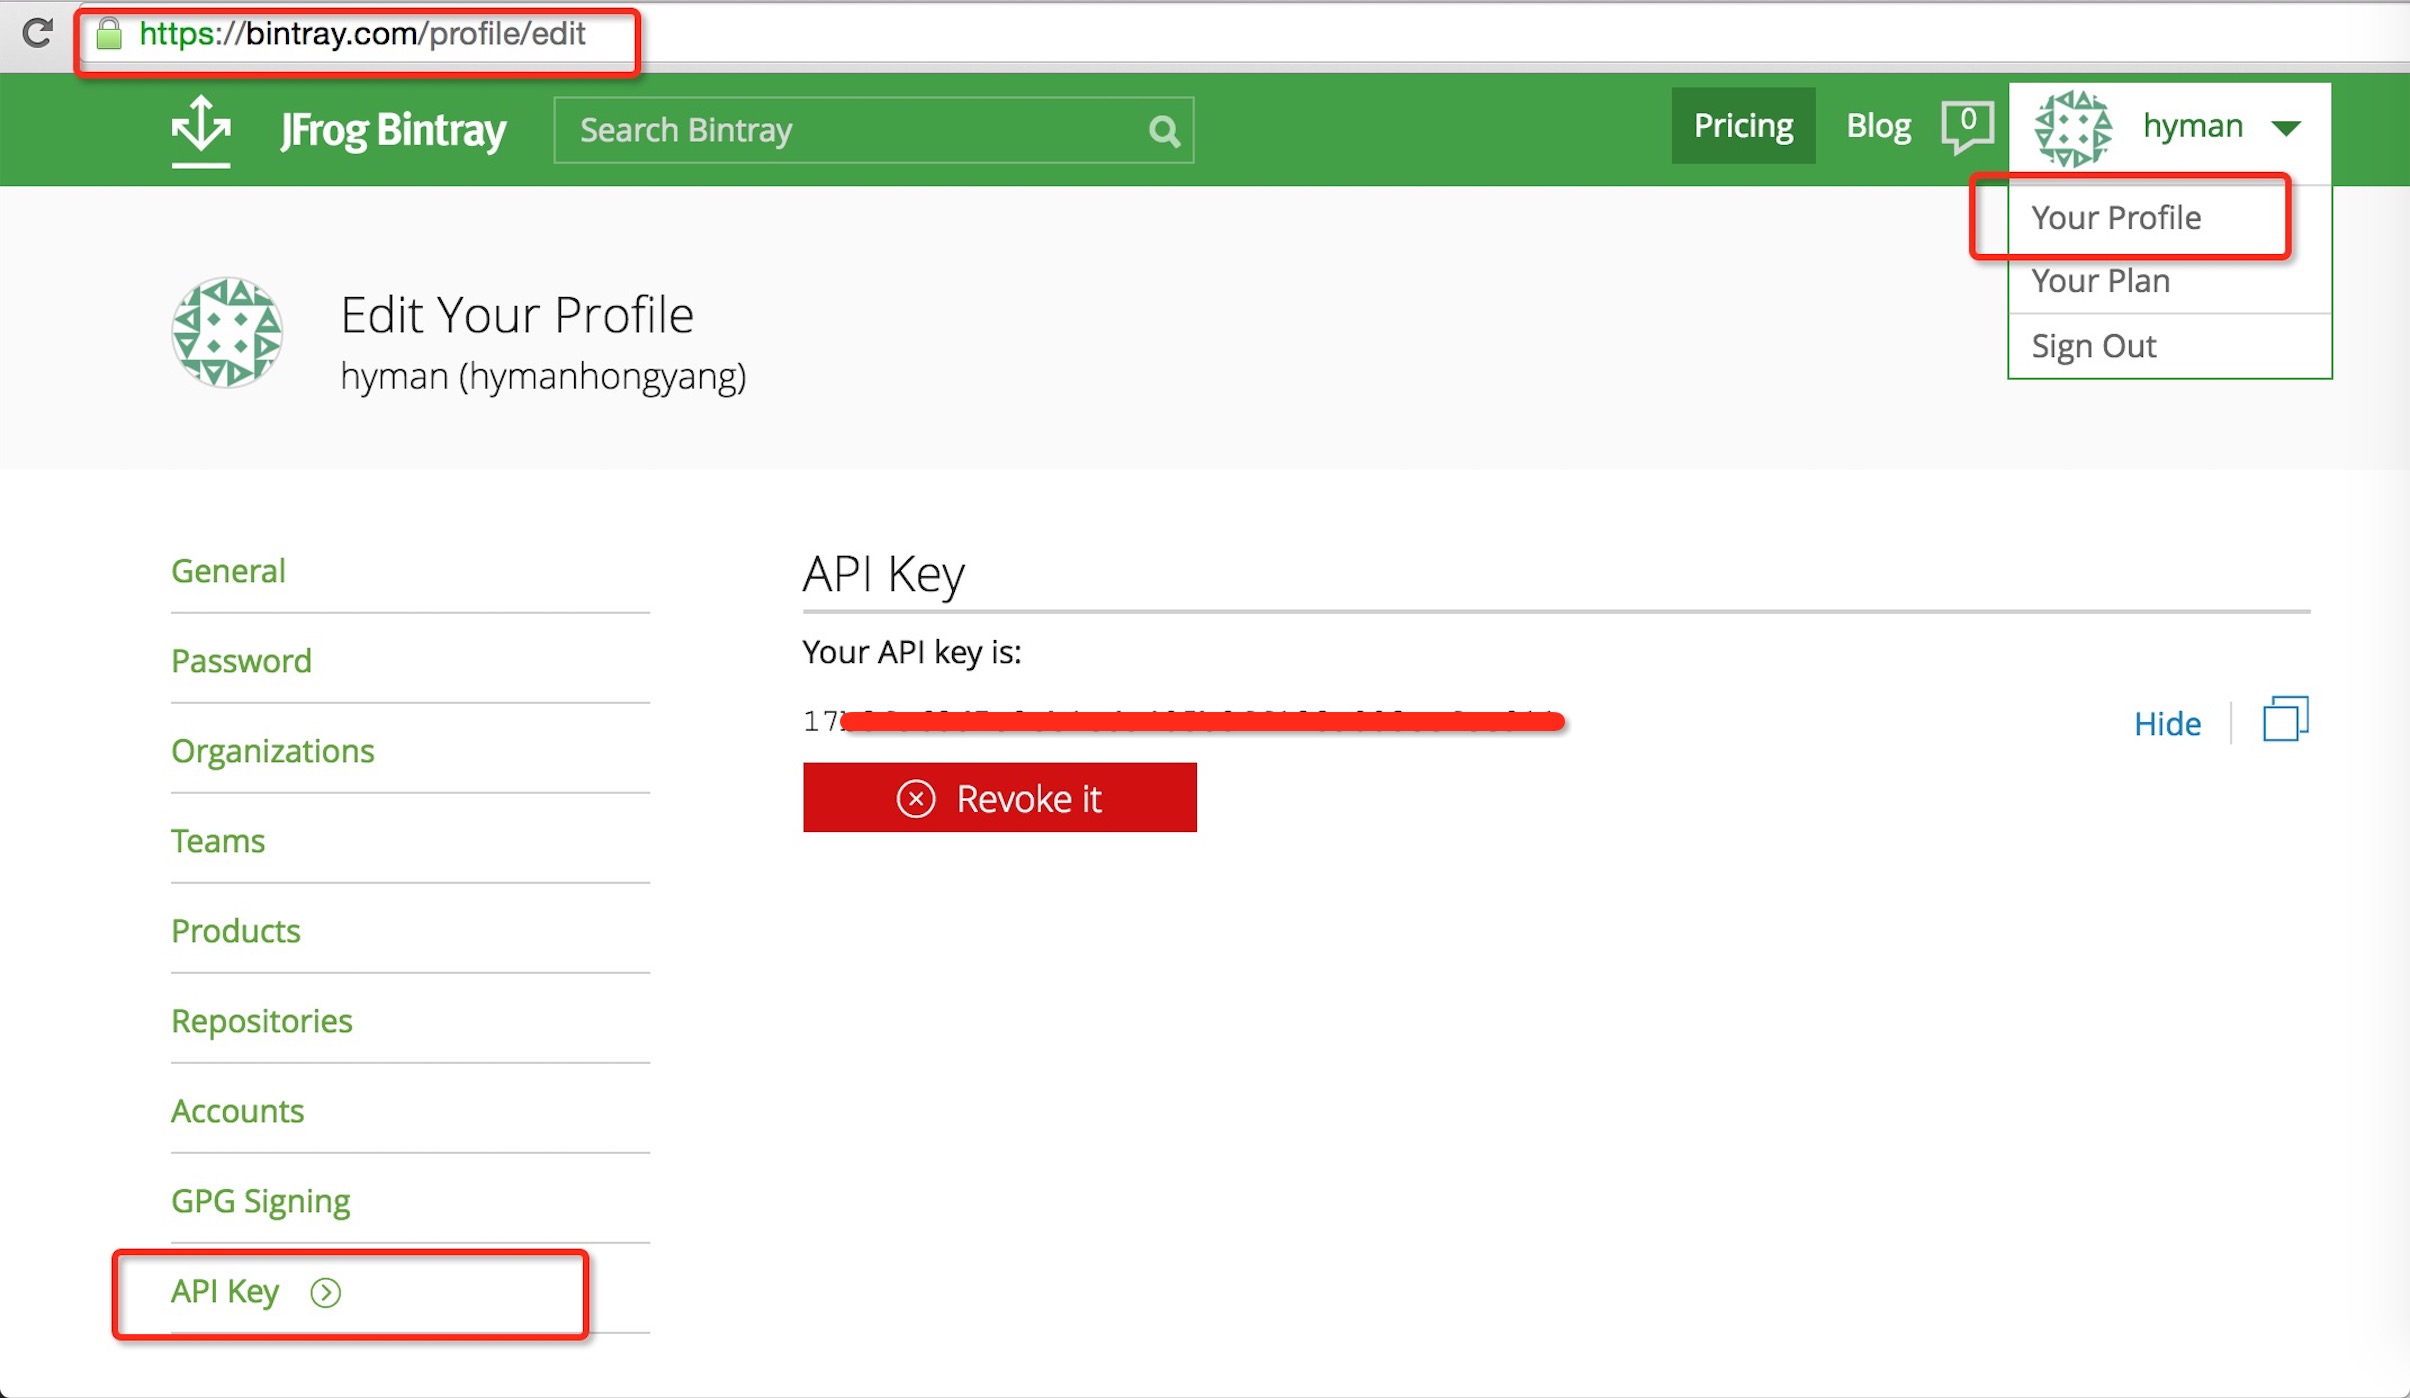This screenshot has height=1398, width=2410.
Task: Collapse the hyman user dropdown arrow
Action: (2286, 128)
